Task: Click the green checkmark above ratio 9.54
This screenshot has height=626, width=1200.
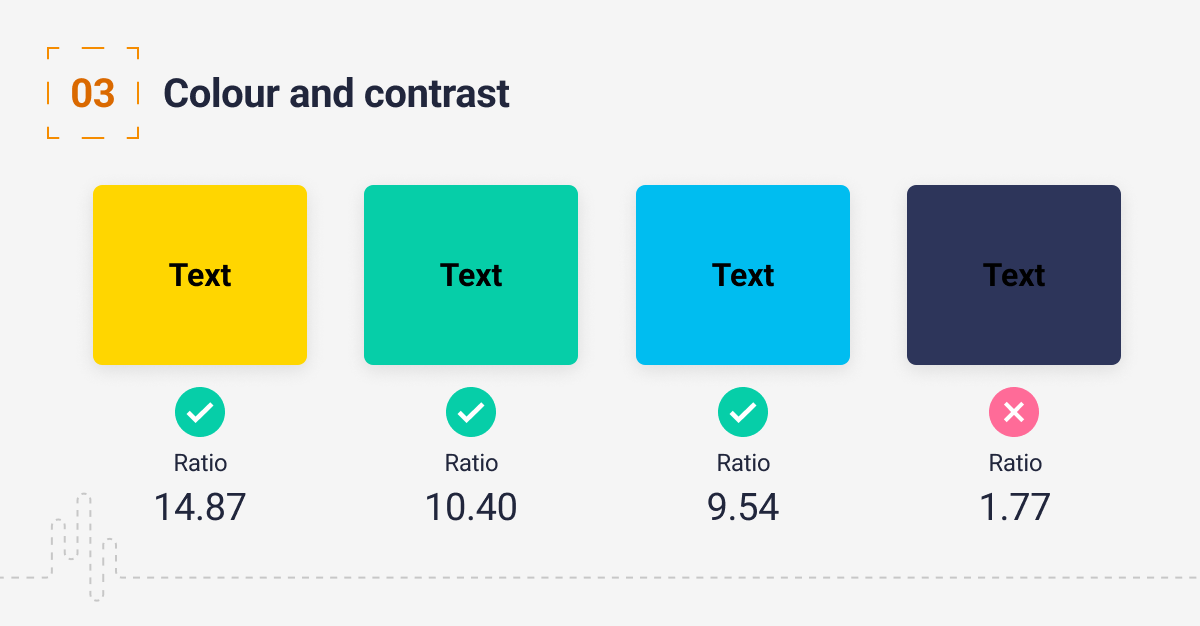Action: coord(743,412)
